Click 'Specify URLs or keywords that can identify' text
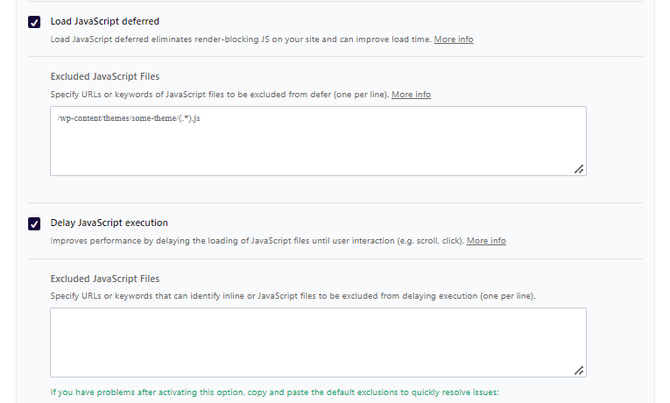 (x=293, y=296)
